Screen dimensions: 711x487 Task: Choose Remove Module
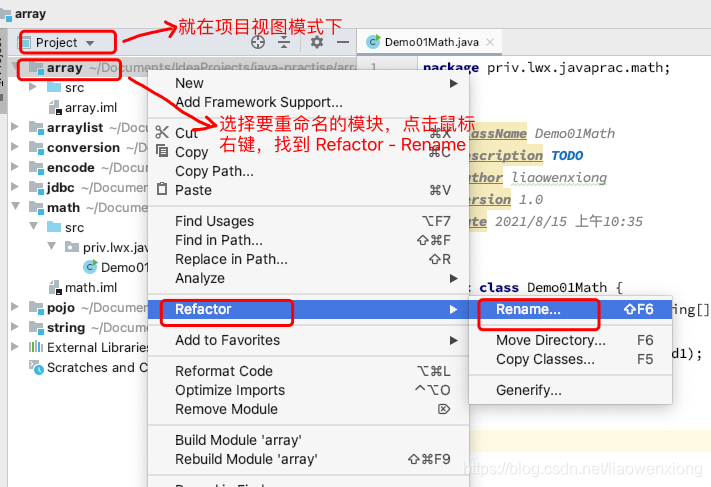(308, 409)
